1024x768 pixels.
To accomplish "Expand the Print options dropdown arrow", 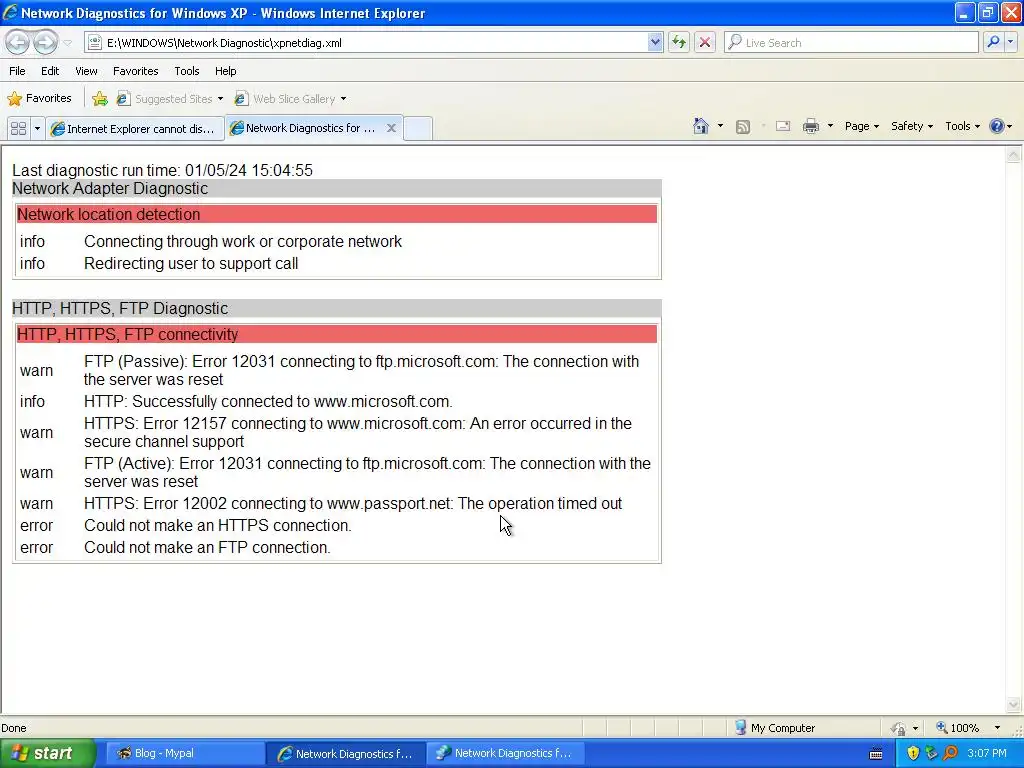I will pos(830,126).
